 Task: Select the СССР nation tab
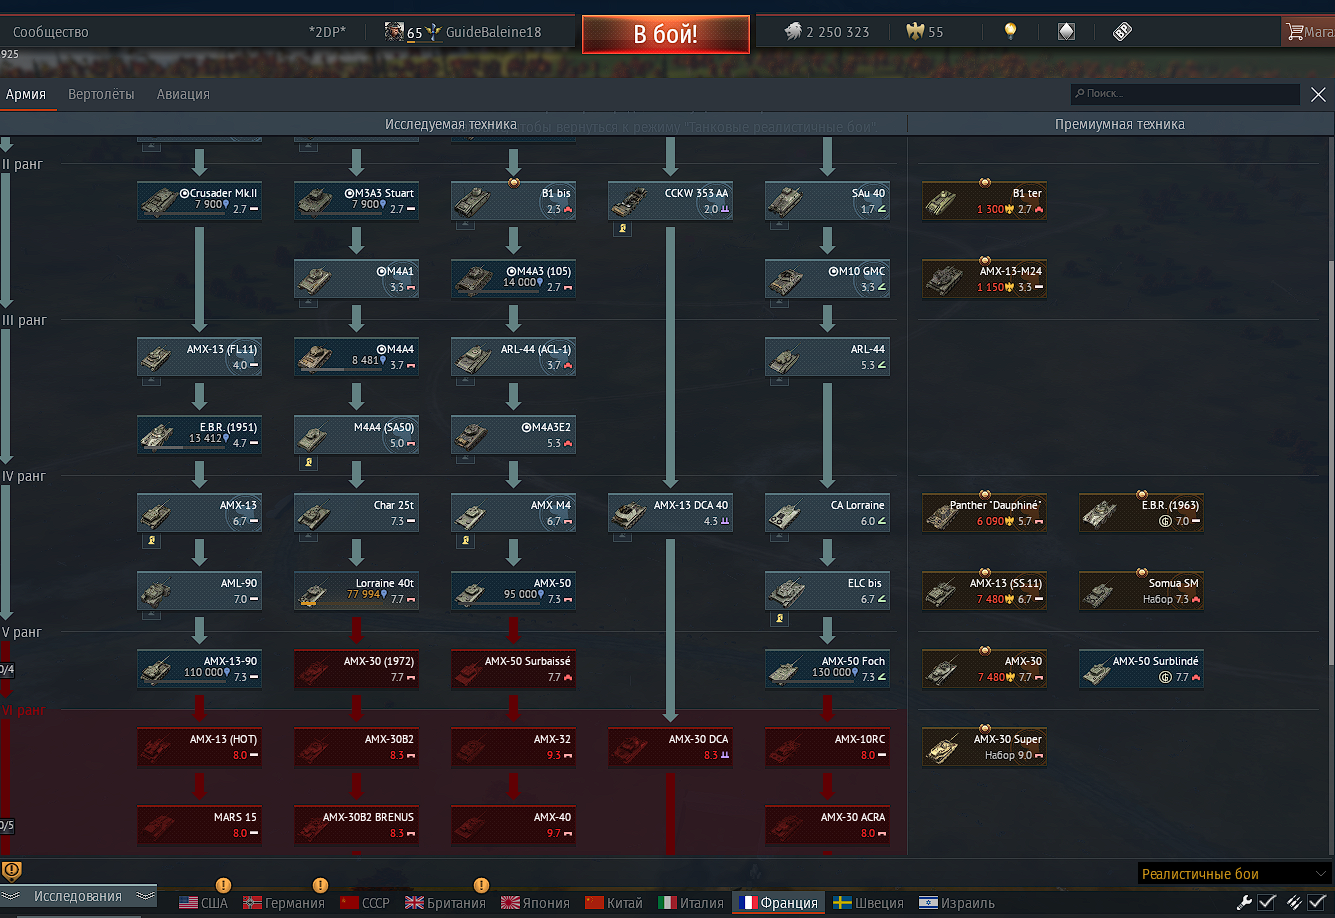[x=365, y=903]
